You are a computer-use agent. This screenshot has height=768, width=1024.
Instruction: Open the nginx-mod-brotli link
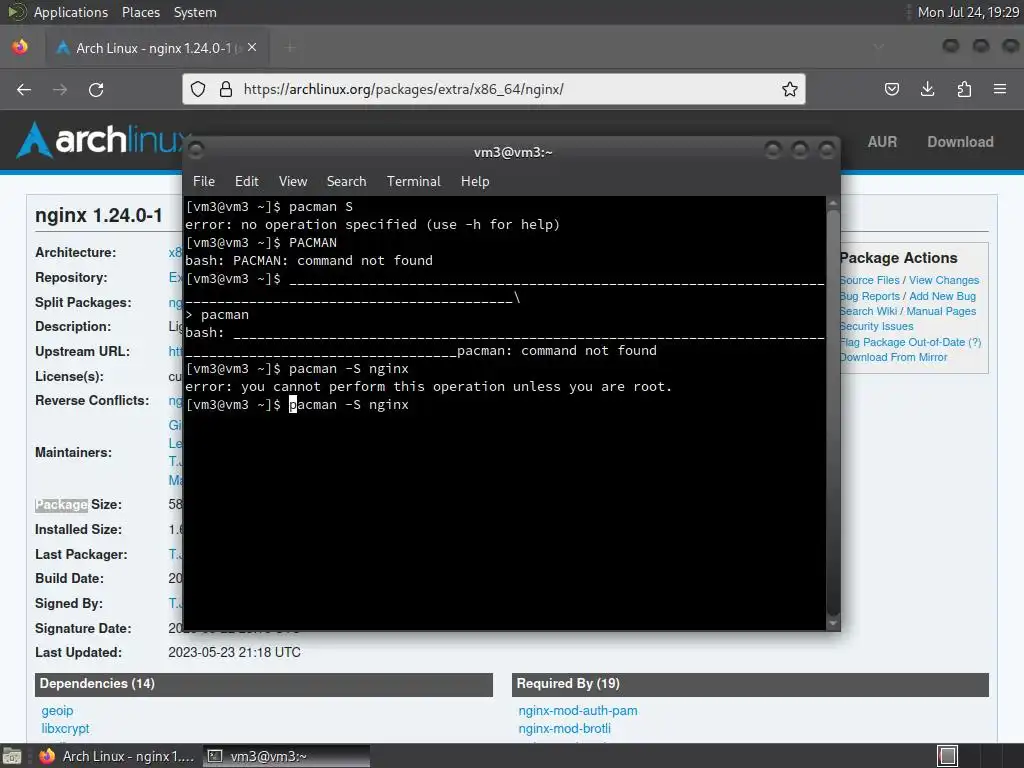pyautogui.click(x=565, y=728)
